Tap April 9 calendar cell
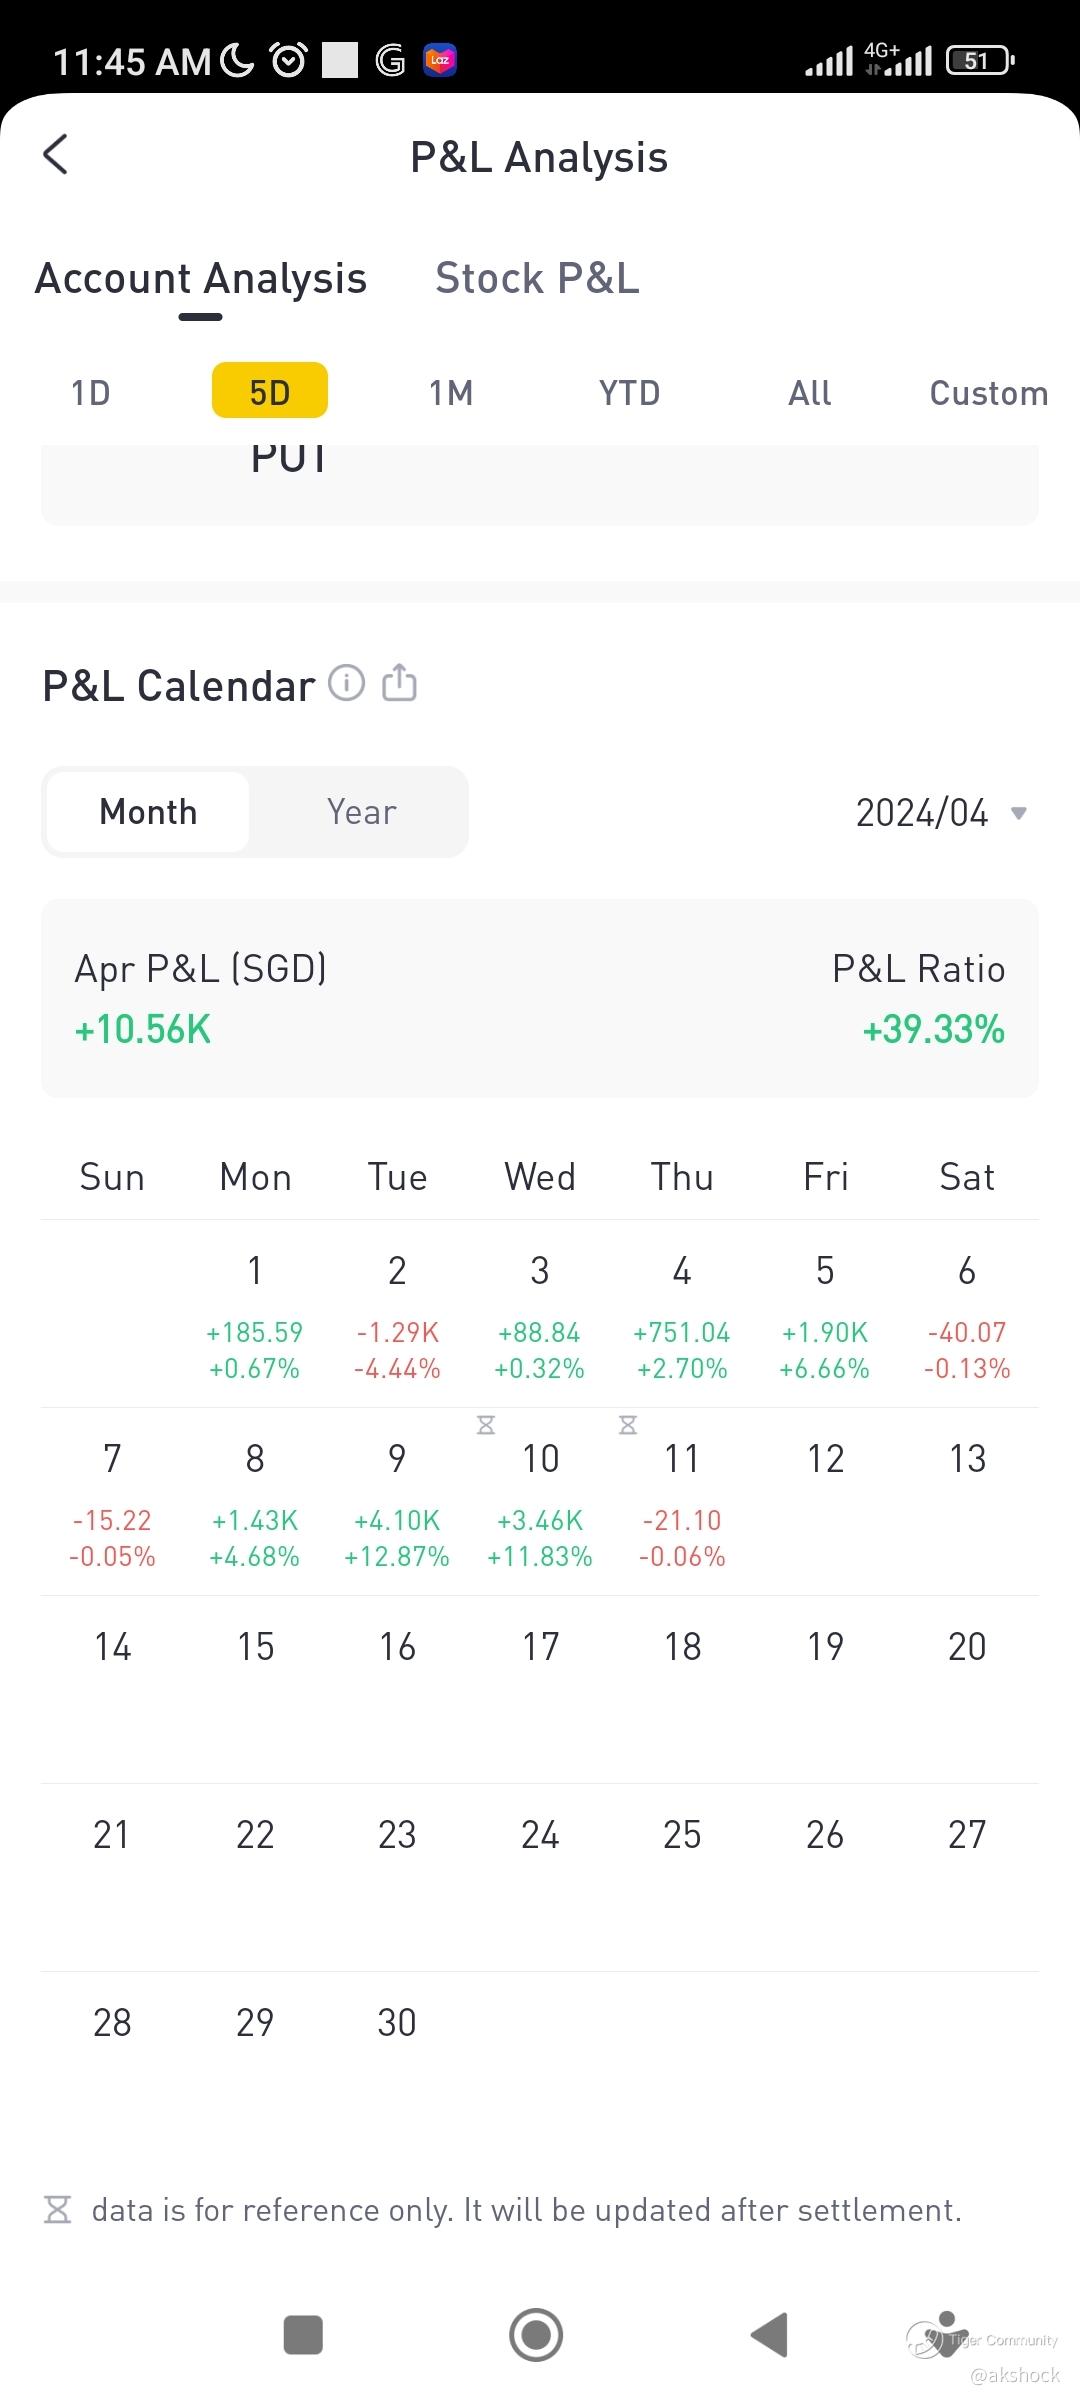 (x=397, y=1502)
